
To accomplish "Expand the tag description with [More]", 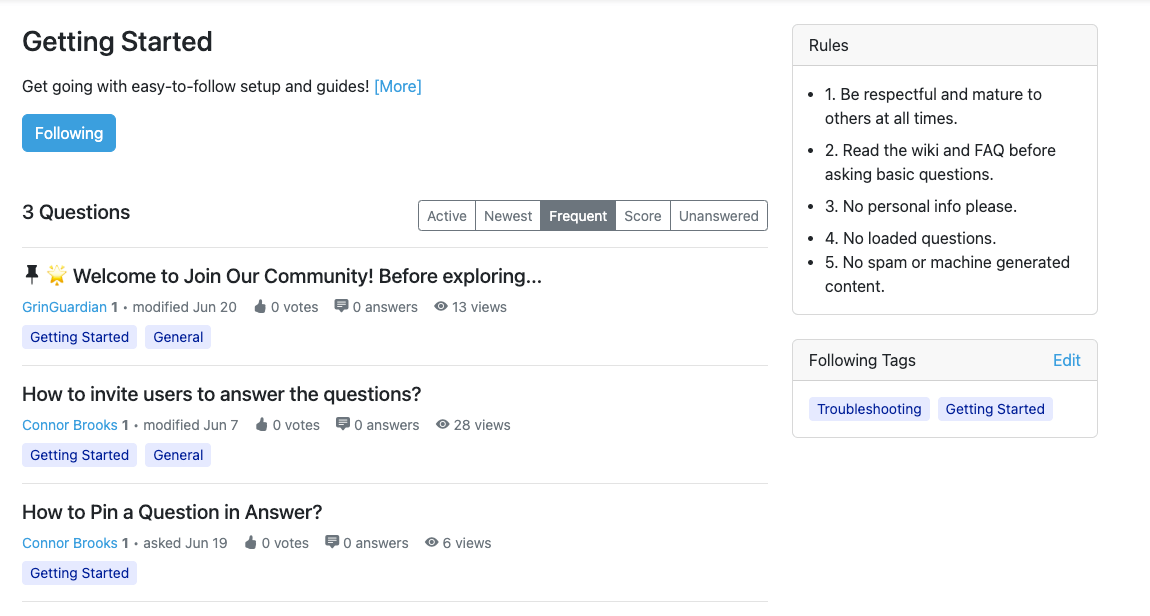I will [x=398, y=86].
